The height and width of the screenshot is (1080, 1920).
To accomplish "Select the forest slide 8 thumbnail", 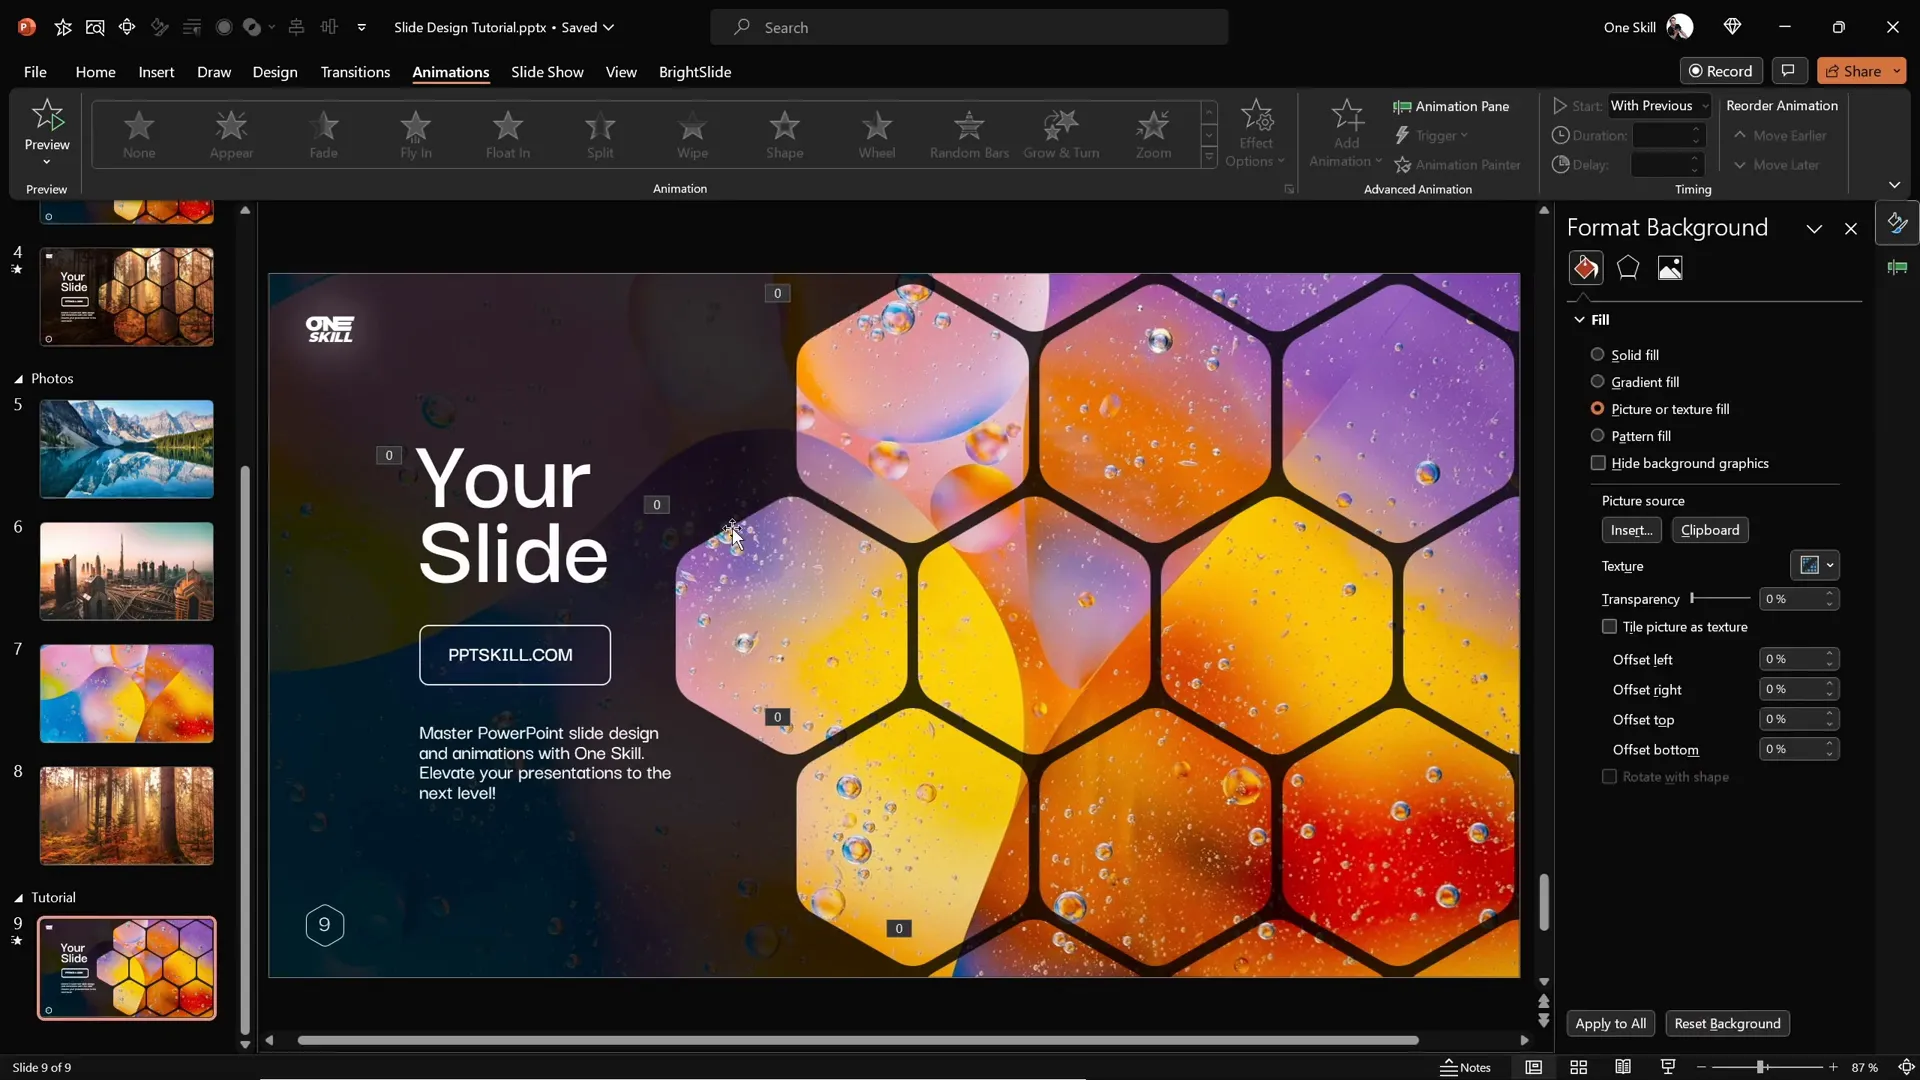I will [x=127, y=815].
